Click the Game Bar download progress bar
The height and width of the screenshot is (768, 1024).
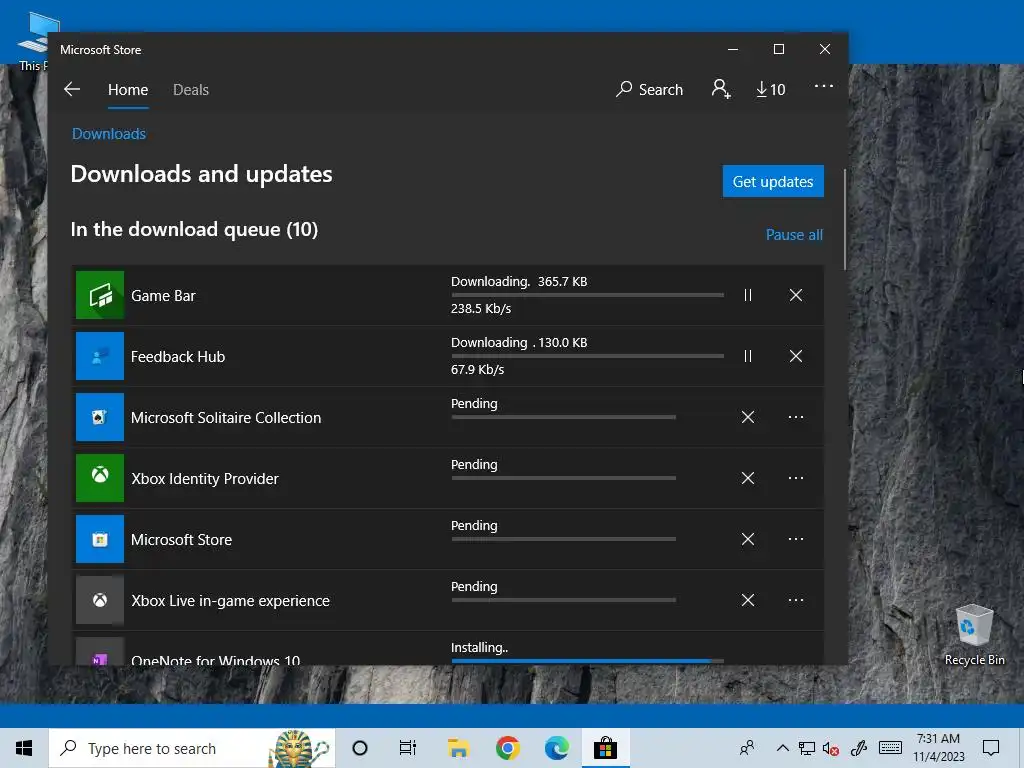pyautogui.click(x=587, y=295)
